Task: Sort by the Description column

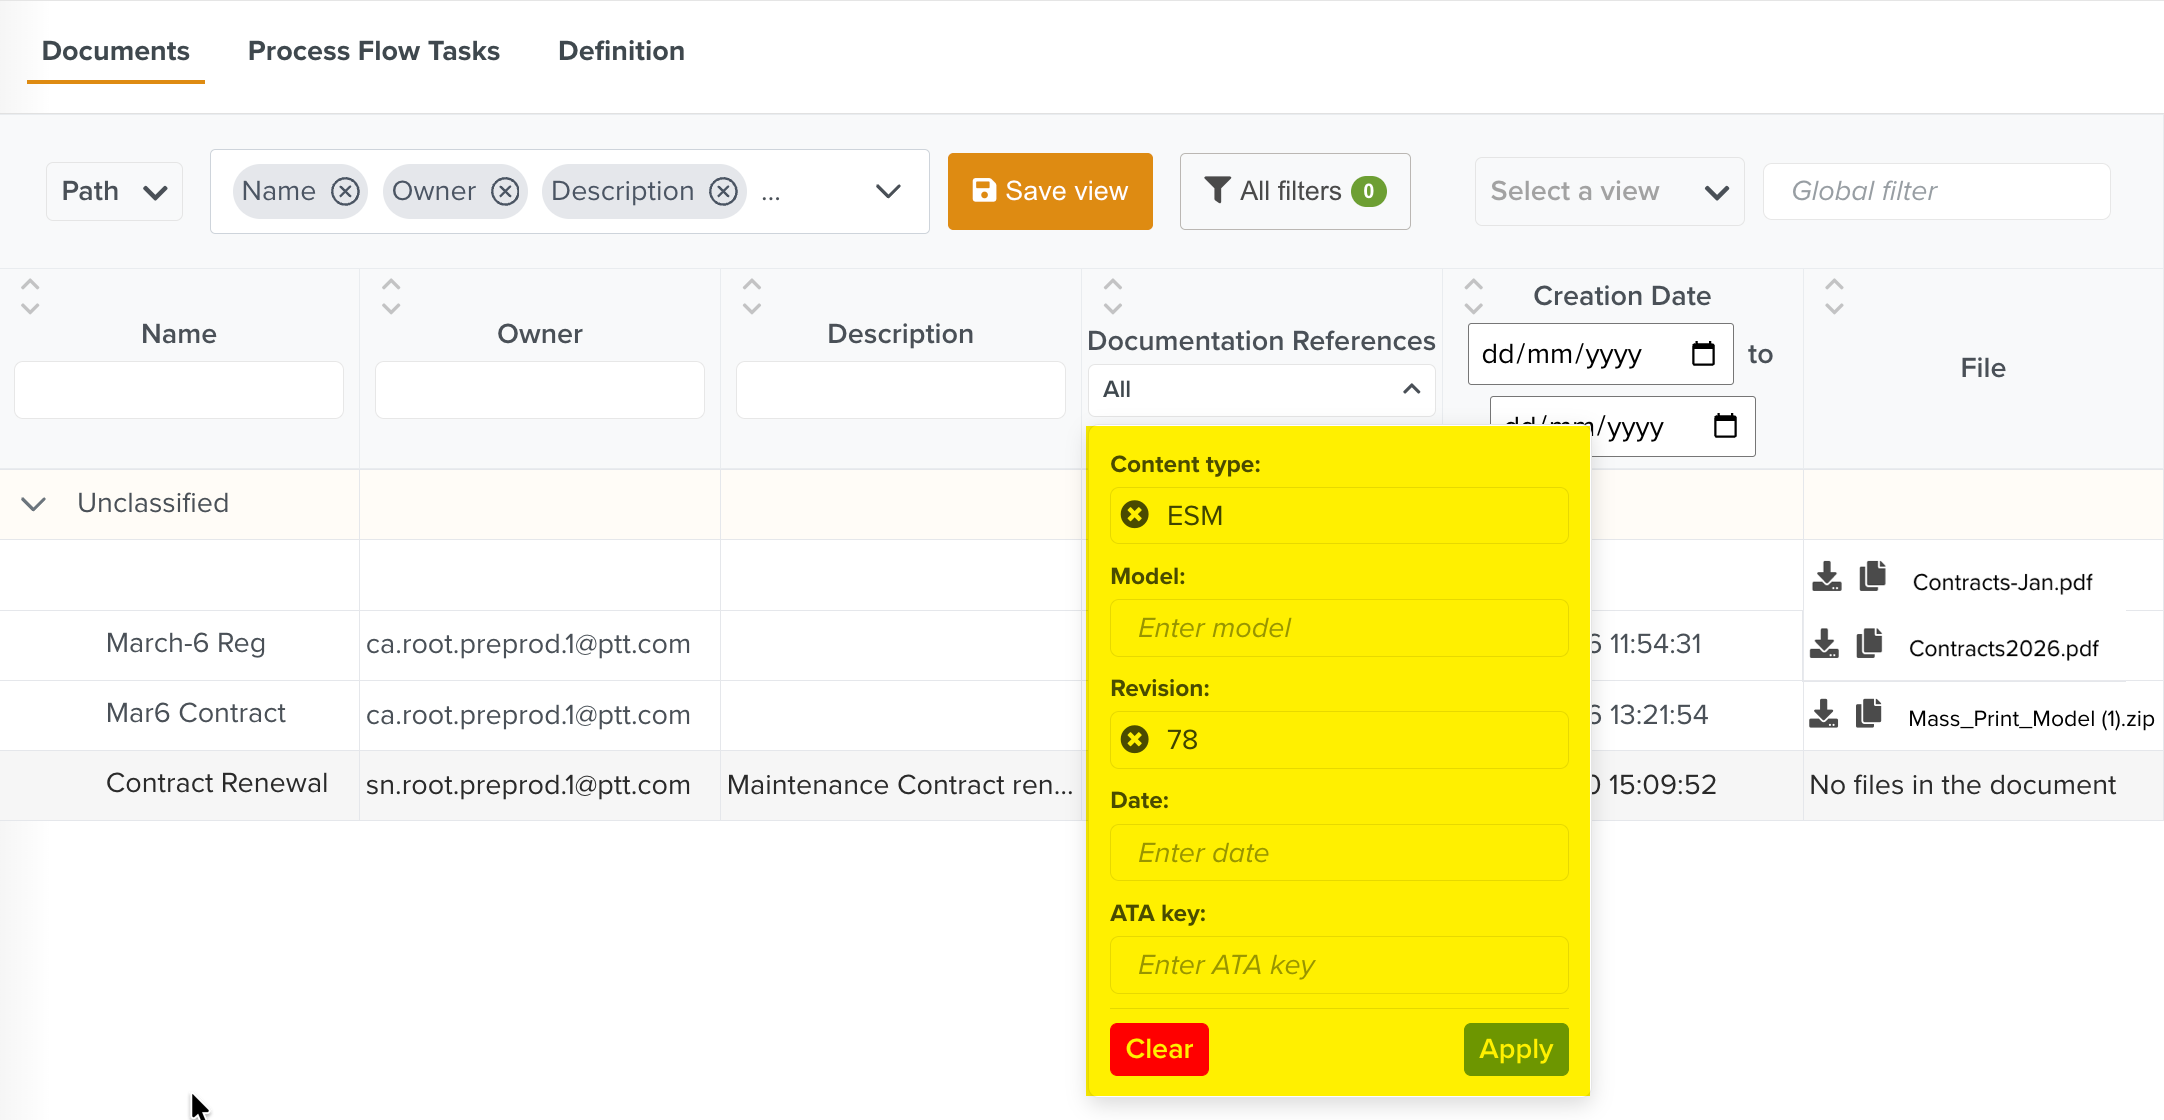Action: [752, 296]
